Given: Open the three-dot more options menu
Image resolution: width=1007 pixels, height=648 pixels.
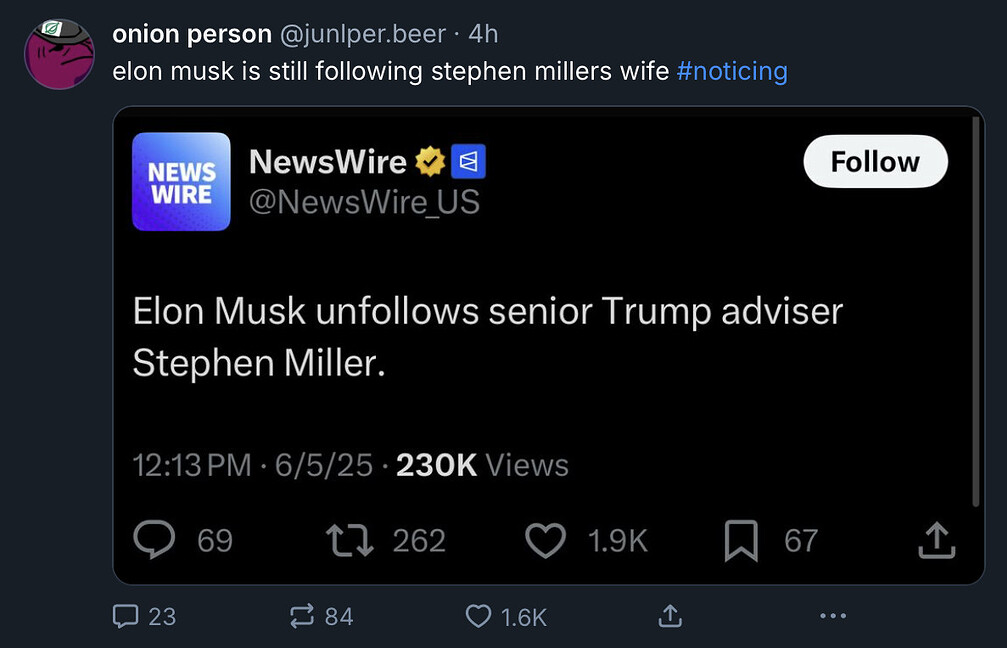Looking at the screenshot, I should (832, 616).
